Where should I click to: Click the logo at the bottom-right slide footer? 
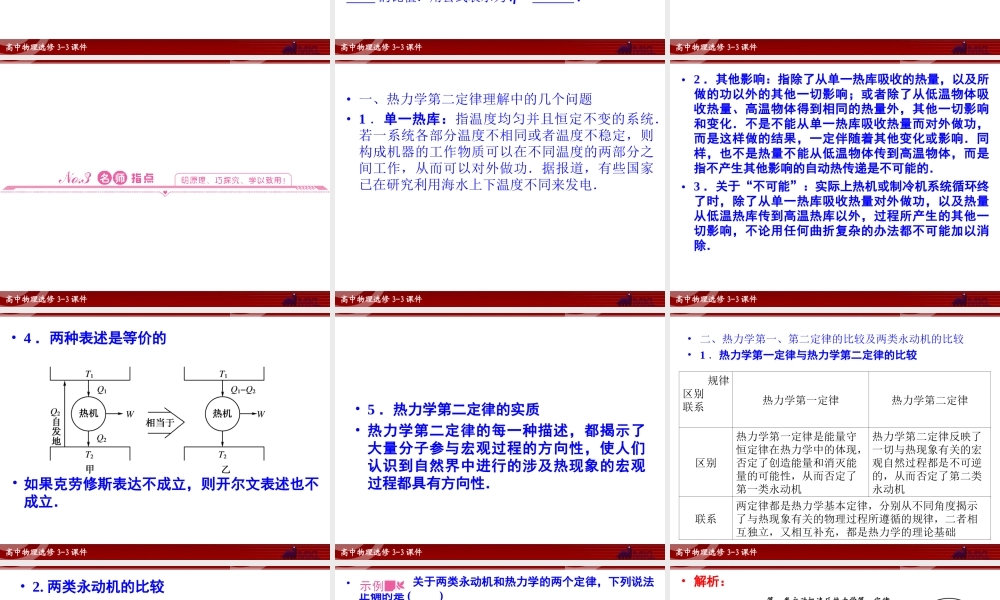pyautogui.click(x=961, y=551)
